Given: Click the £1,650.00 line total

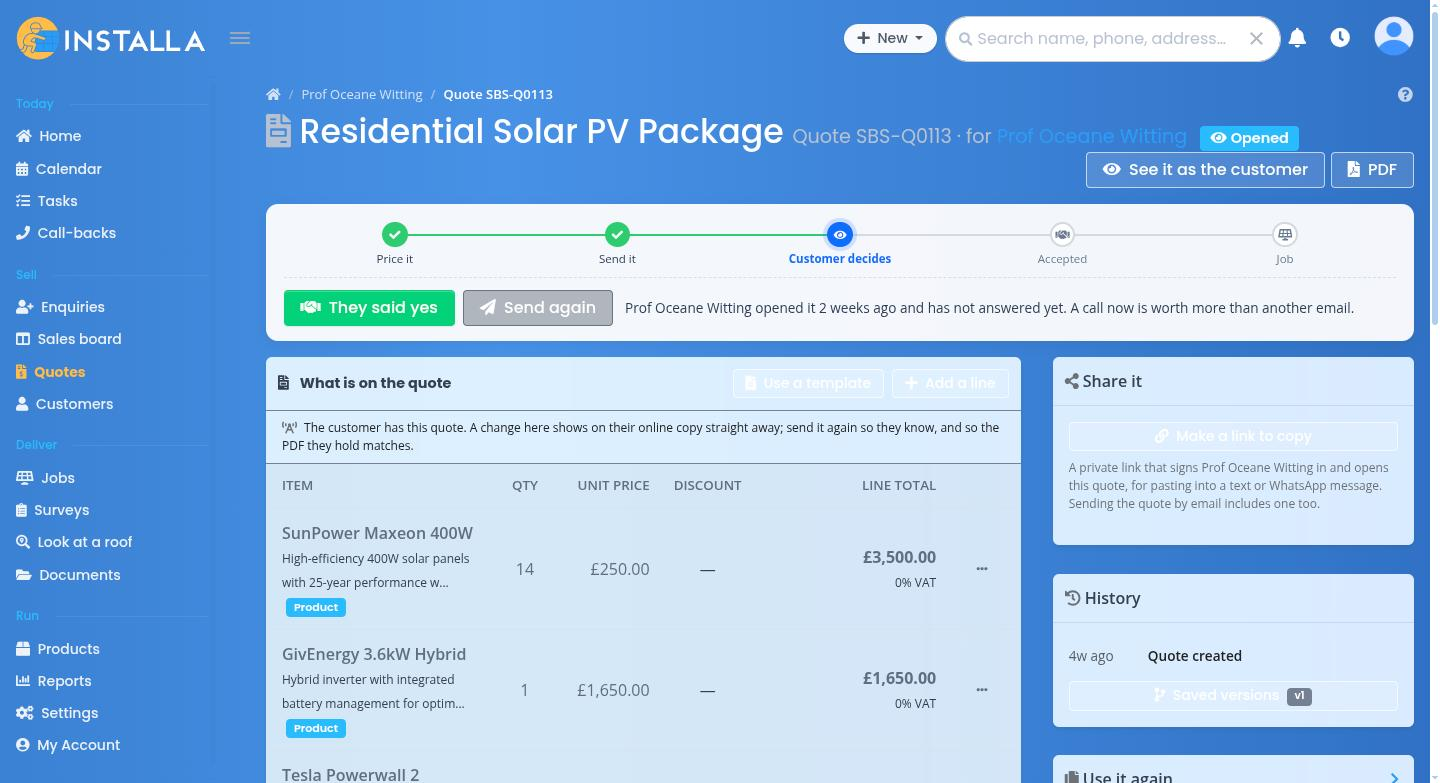Looking at the screenshot, I should click(899, 678).
